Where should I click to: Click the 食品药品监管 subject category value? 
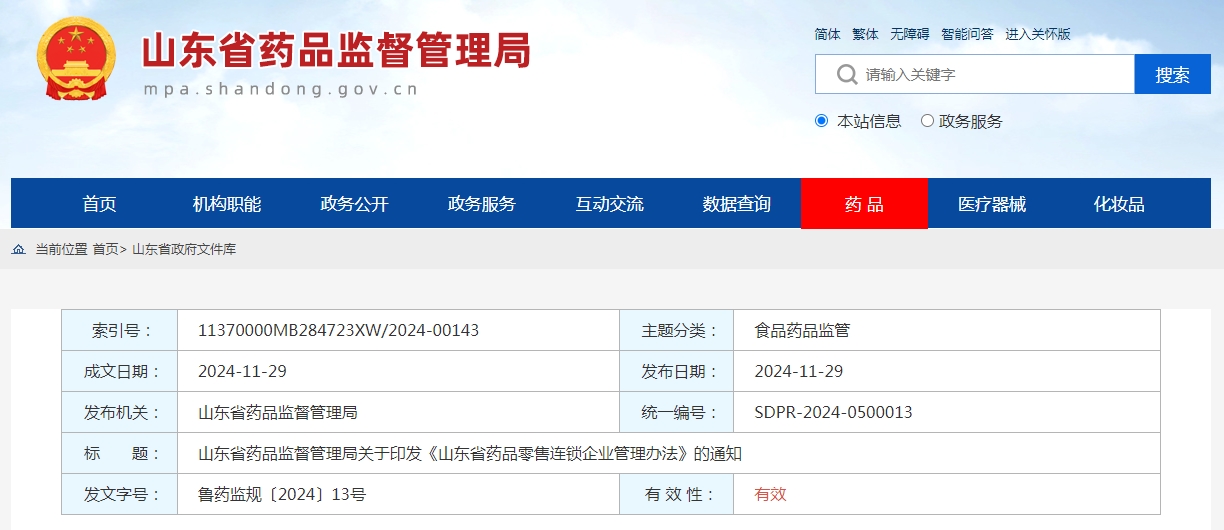coord(802,330)
